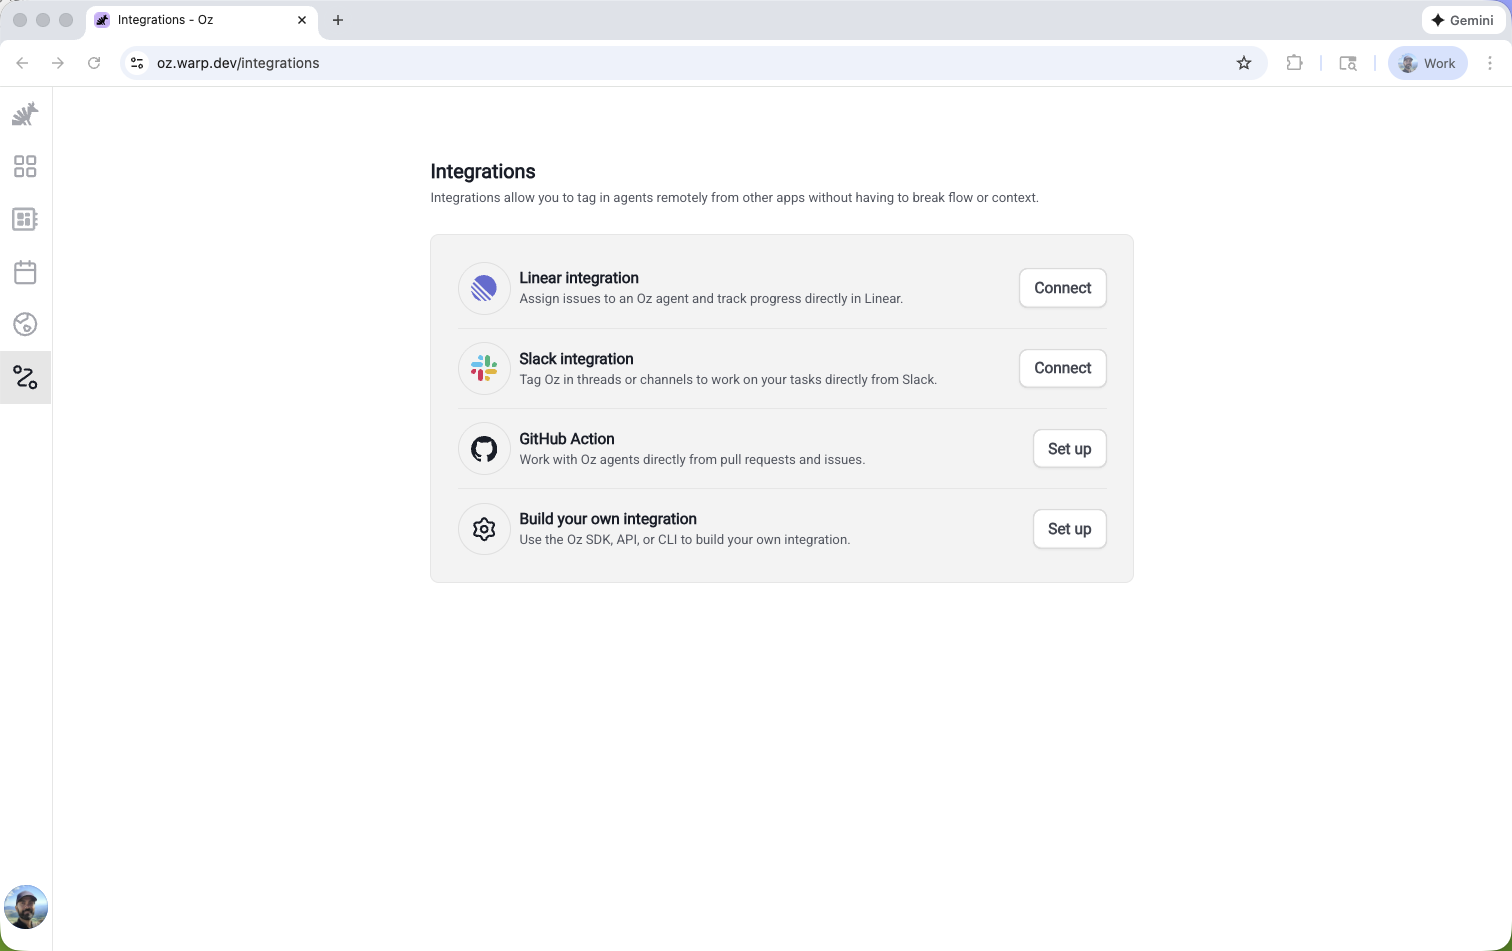This screenshot has height=951, width=1512.
Task: Click the GitHub logo icon
Action: [484, 449]
